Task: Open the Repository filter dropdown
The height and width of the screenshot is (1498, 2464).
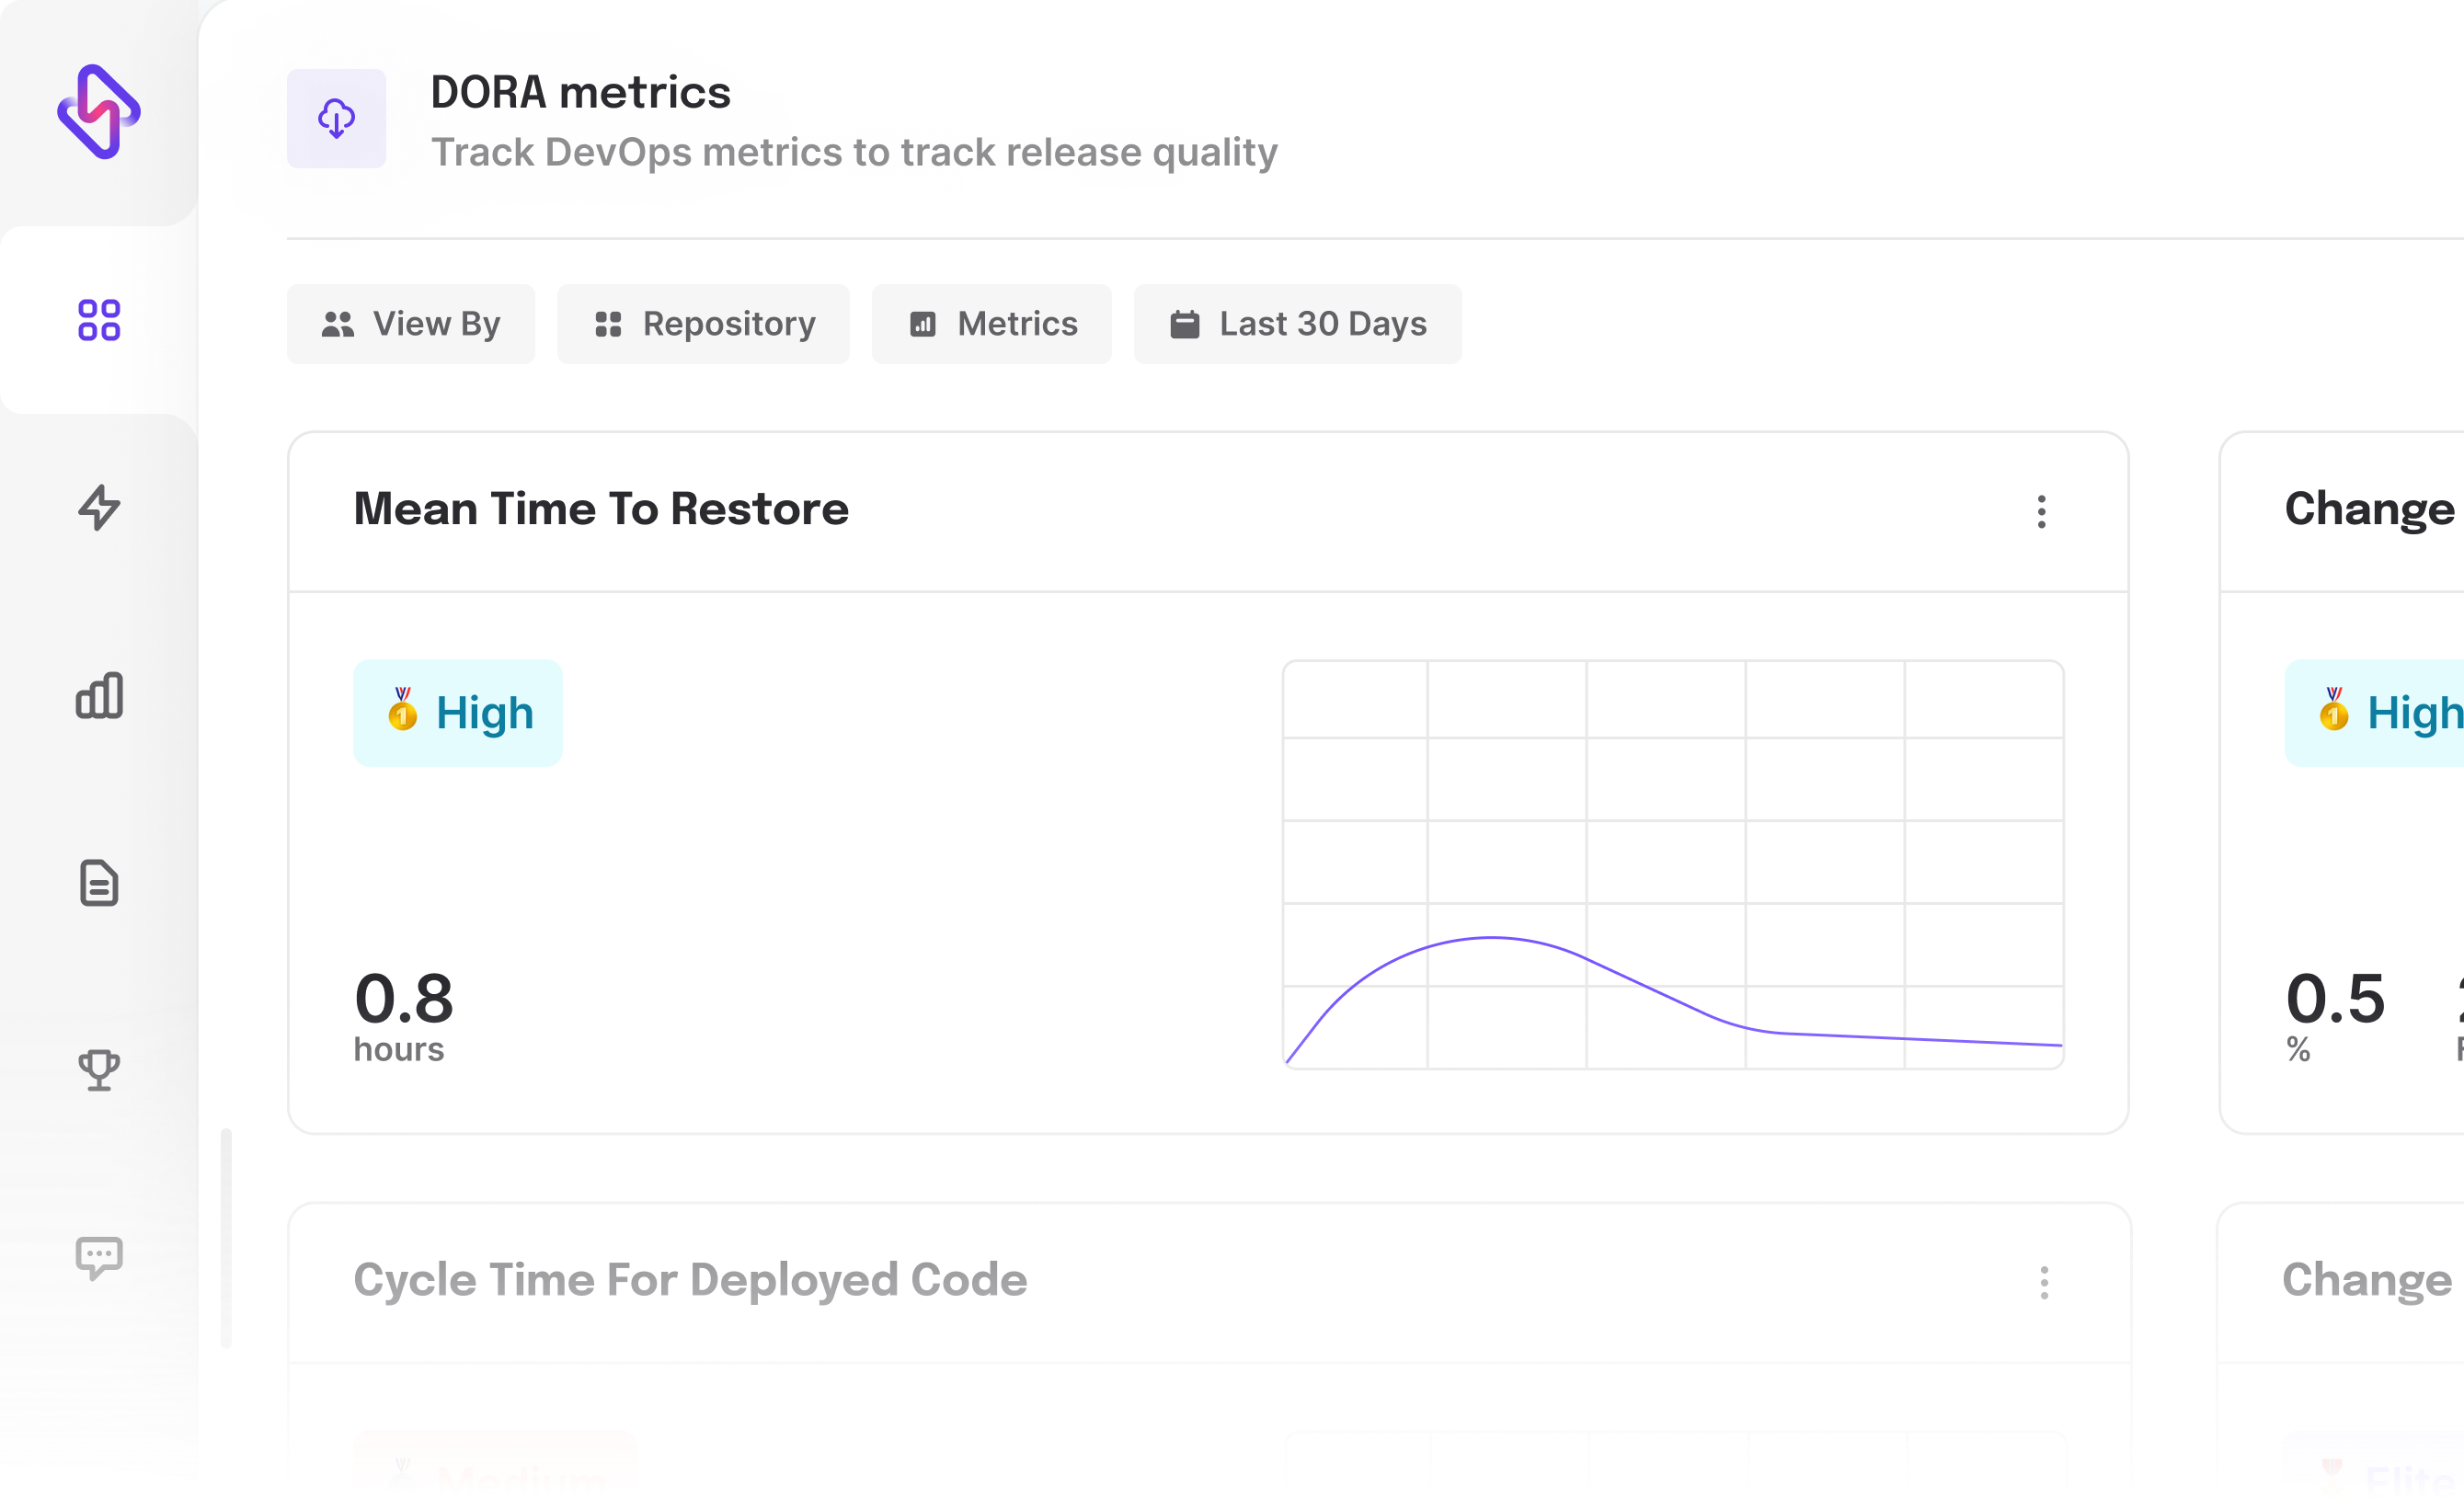Action: click(703, 324)
